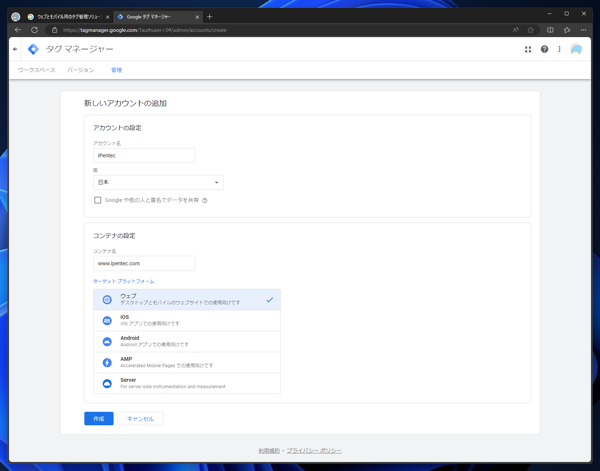Click the iOS platform icon

point(107,321)
